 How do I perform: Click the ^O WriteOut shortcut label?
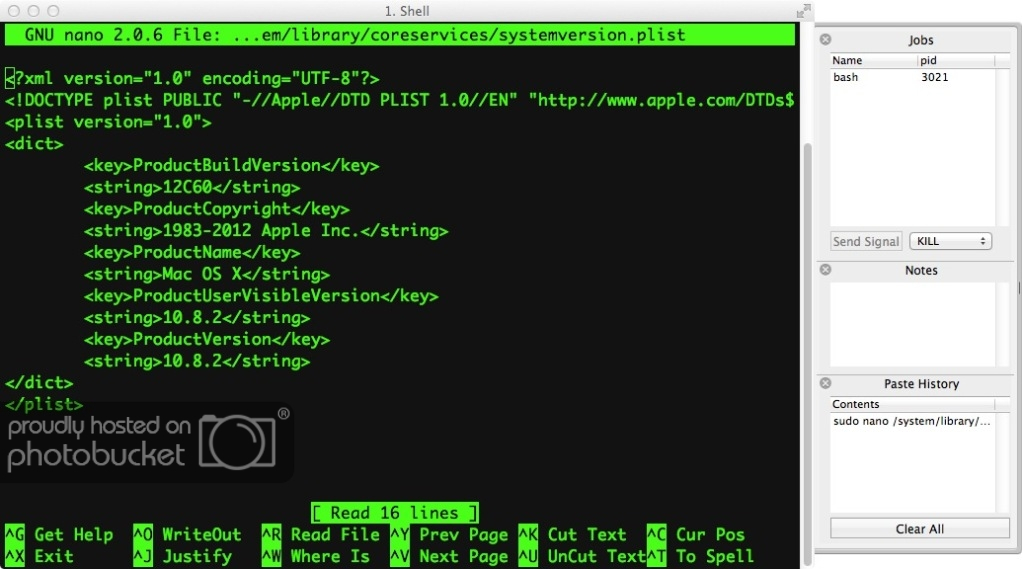pos(188,535)
